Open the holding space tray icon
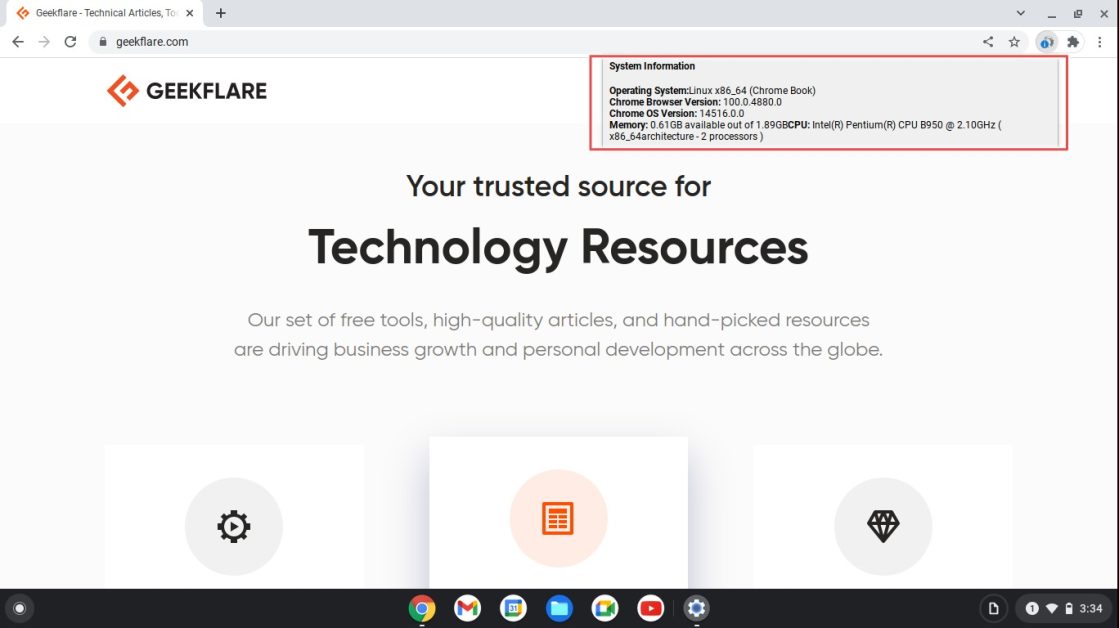The image size is (1119, 628). (993, 609)
